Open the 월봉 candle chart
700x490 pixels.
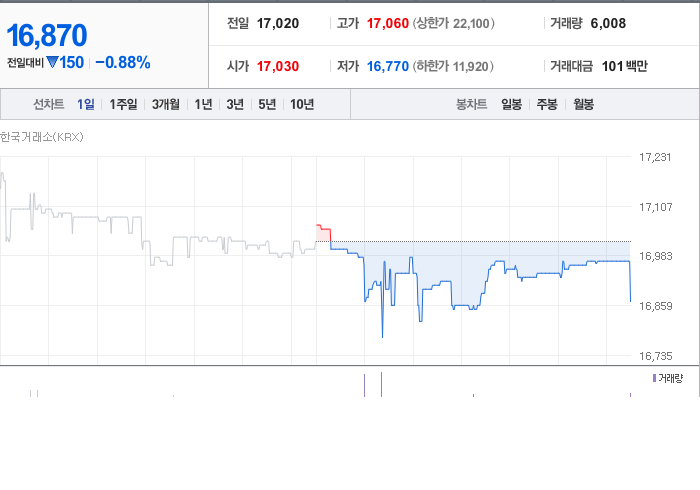point(583,104)
